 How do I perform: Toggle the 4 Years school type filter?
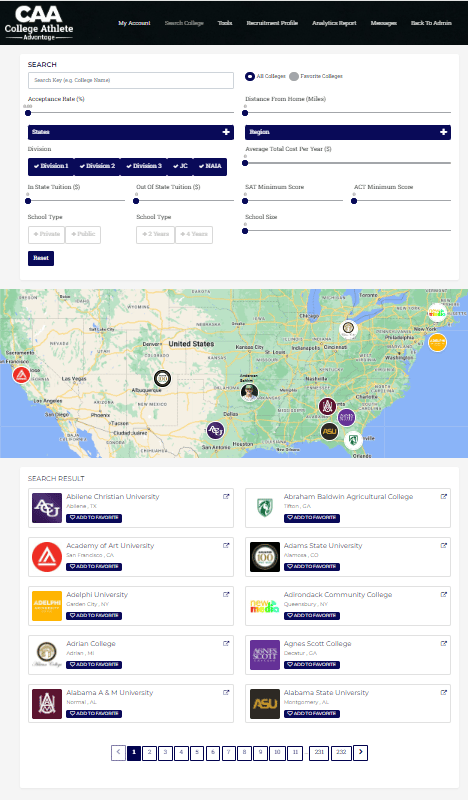(194, 234)
